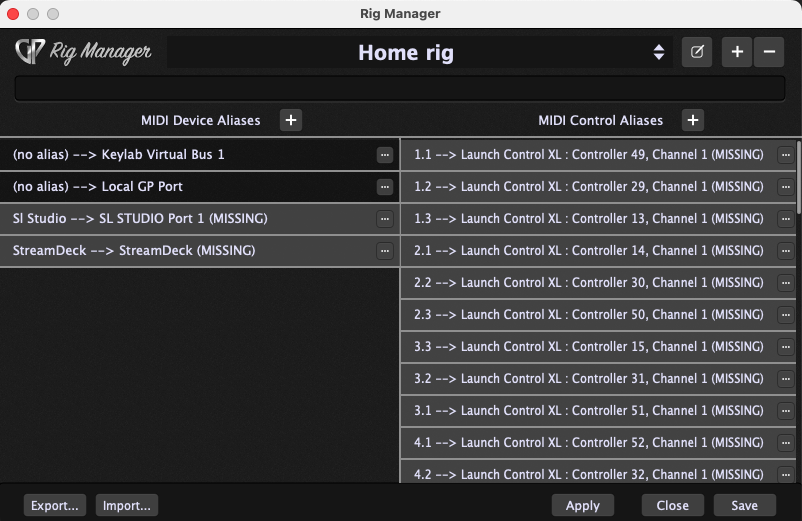Open options for control alias 3.2

pos(786,379)
